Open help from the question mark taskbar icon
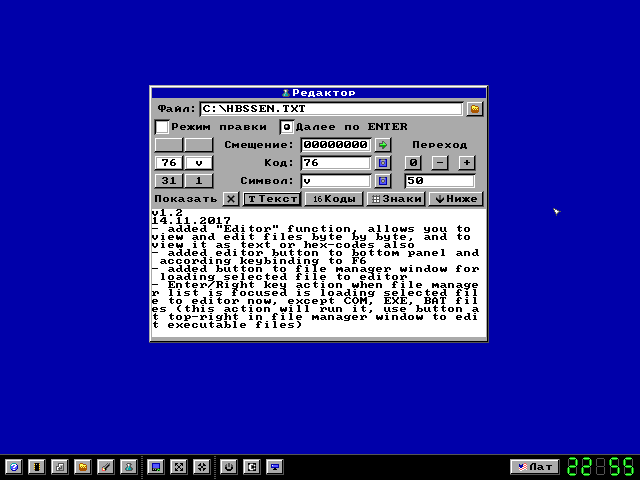640x480 pixels. coord(13,466)
